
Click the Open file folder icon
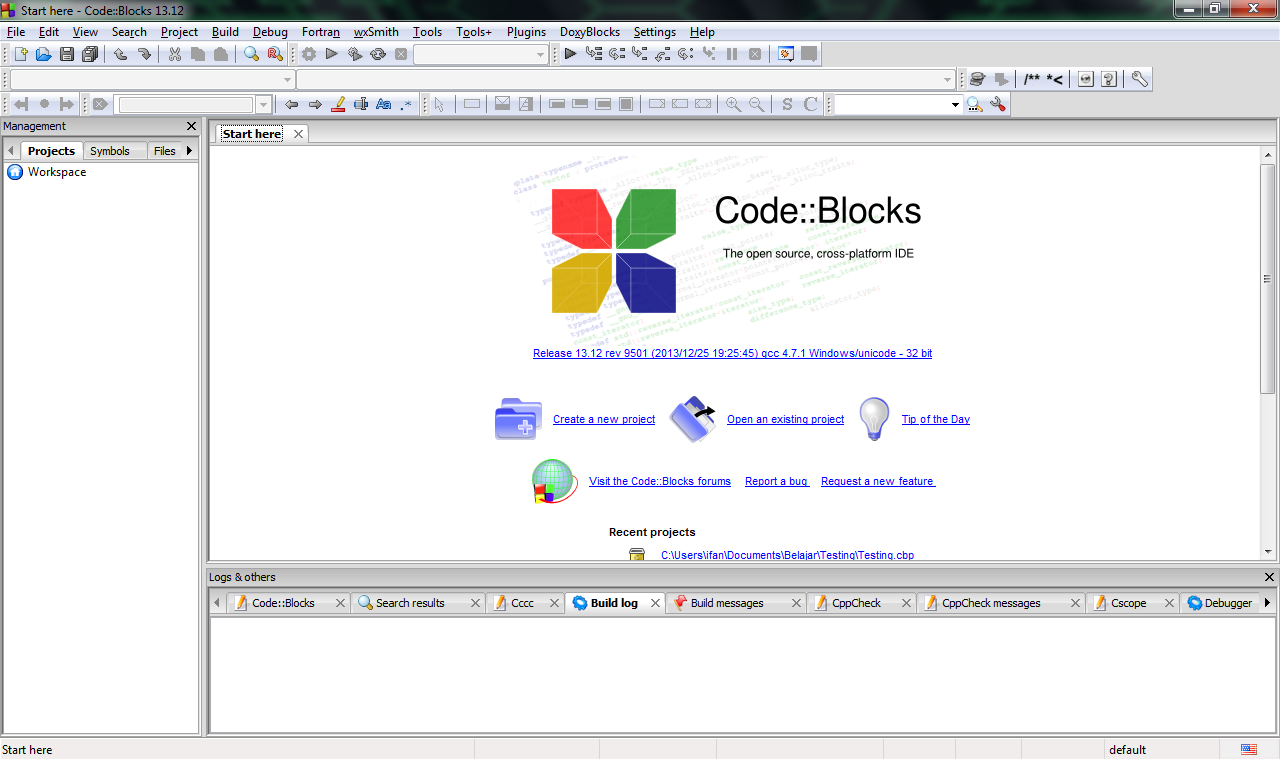43,54
